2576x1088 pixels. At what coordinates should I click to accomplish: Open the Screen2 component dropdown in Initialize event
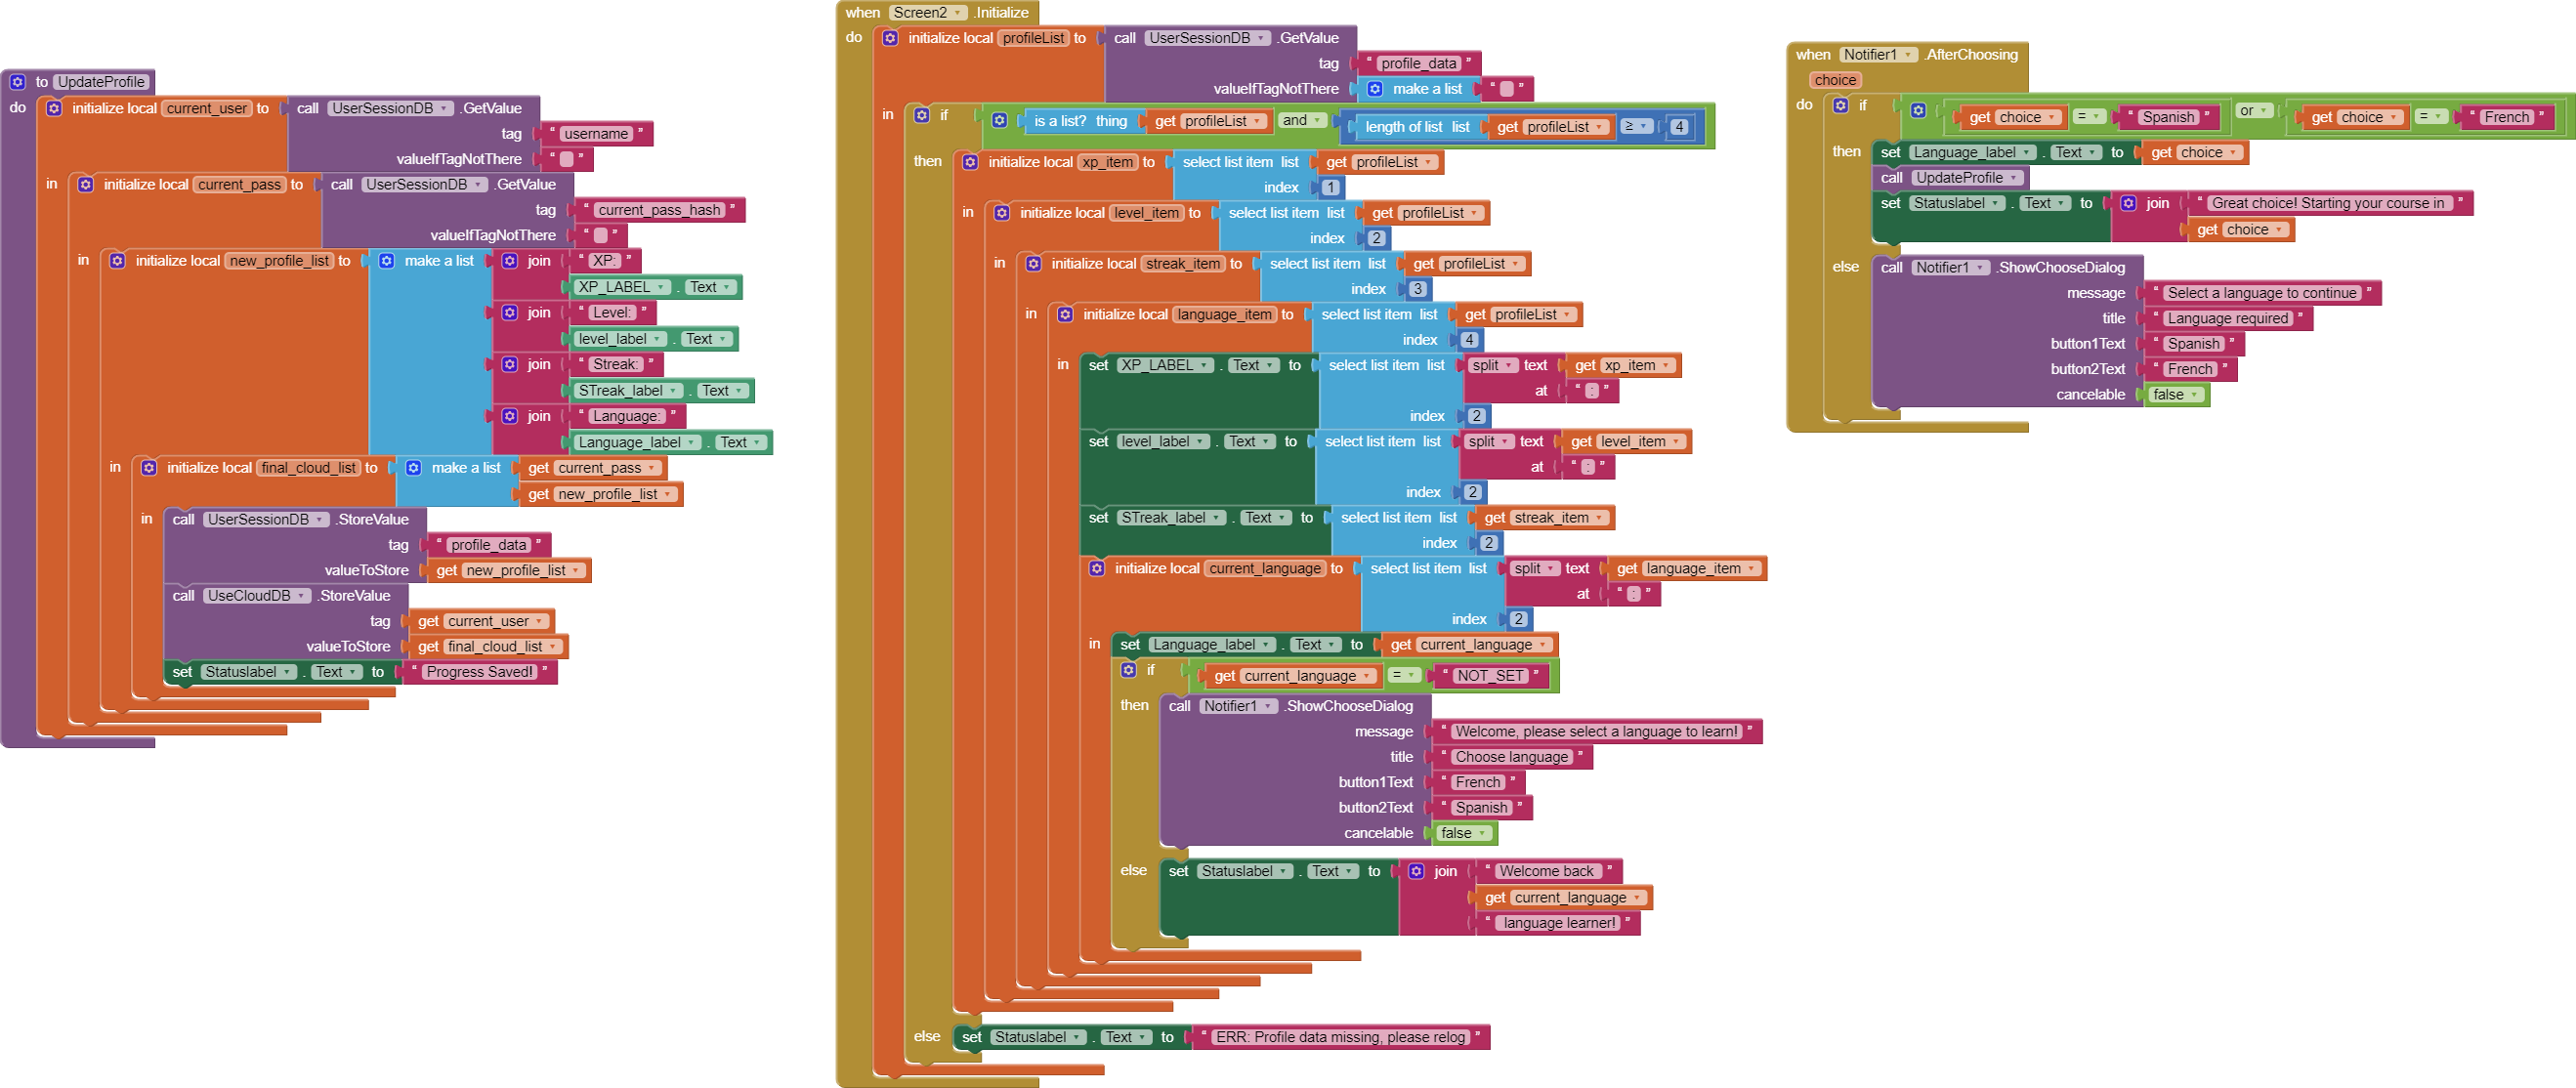[x=929, y=13]
